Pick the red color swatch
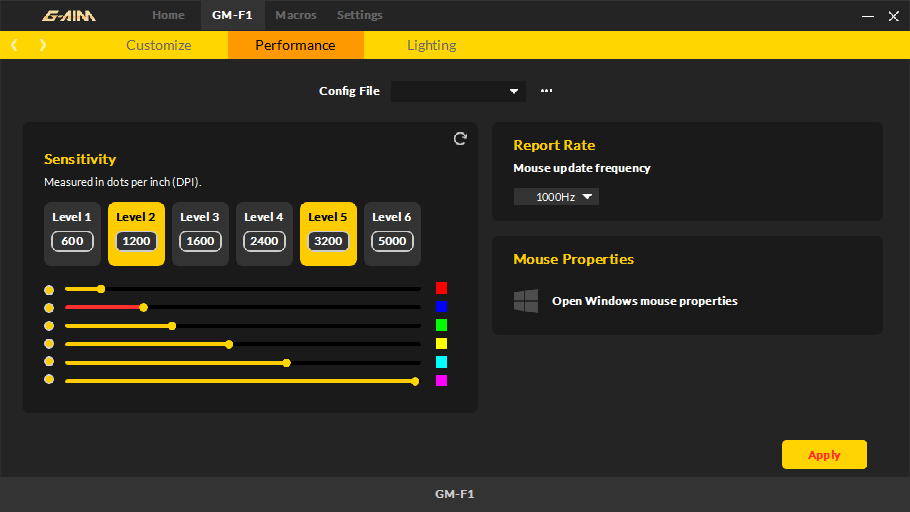This screenshot has height=512, width=910. [x=441, y=288]
